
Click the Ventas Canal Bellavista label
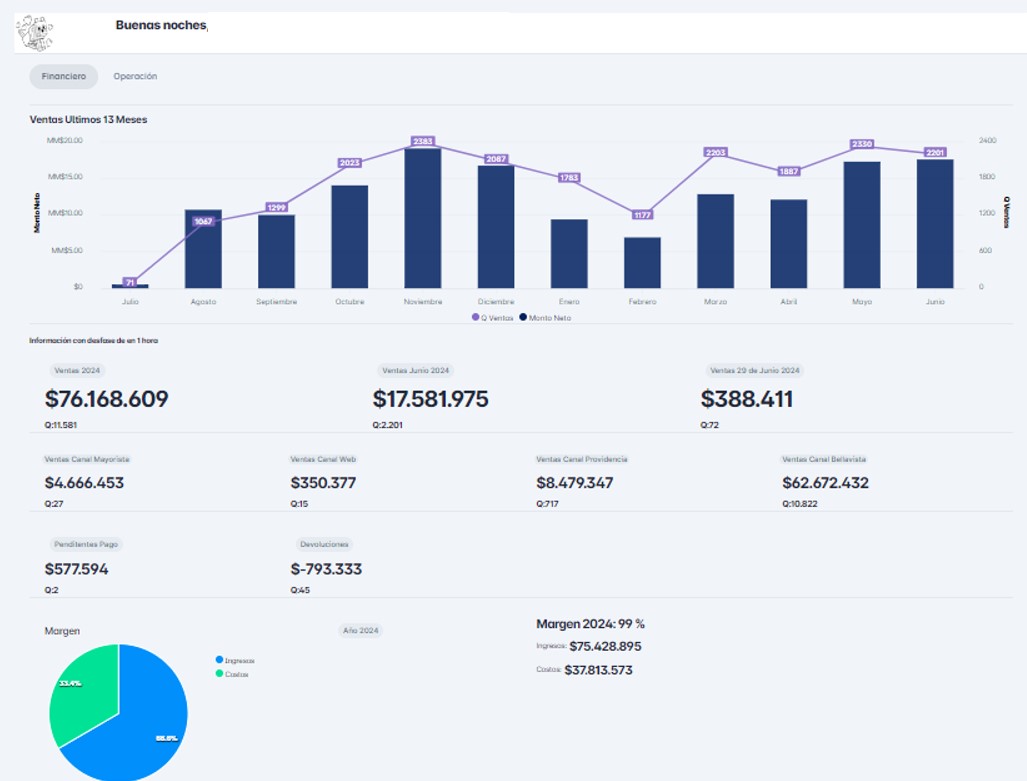coord(824,459)
